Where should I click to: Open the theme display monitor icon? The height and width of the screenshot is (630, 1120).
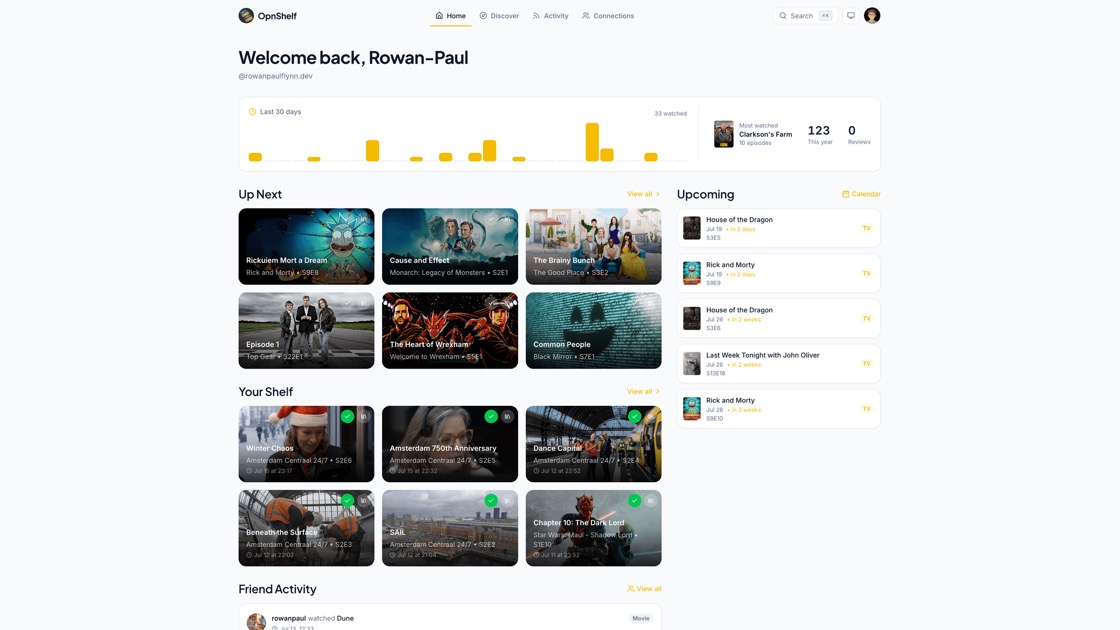point(851,16)
